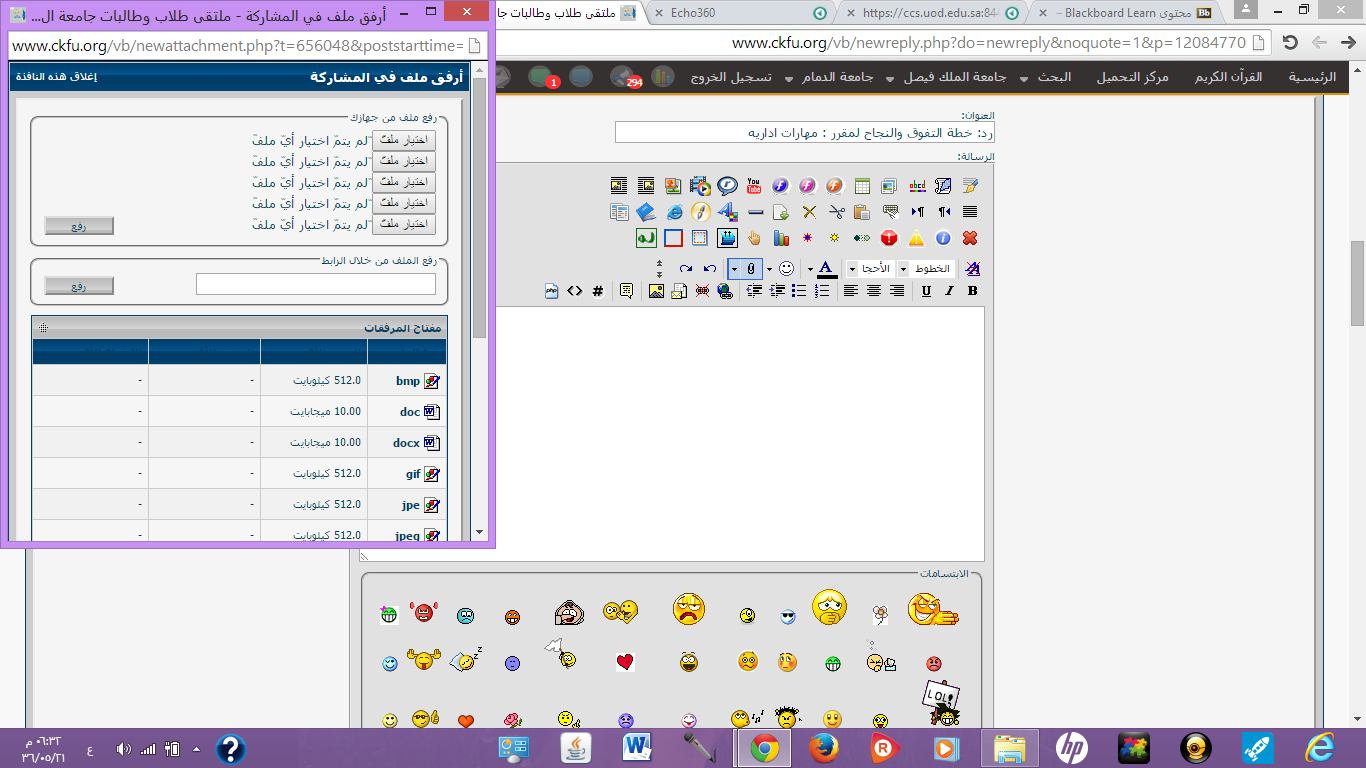
Task: Click the insert image icon
Action: [656, 291]
